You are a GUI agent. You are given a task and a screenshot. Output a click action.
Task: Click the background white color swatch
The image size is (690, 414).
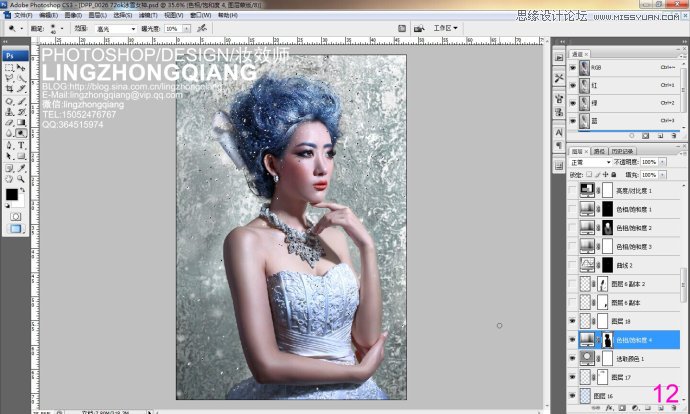pyautogui.click(x=20, y=203)
